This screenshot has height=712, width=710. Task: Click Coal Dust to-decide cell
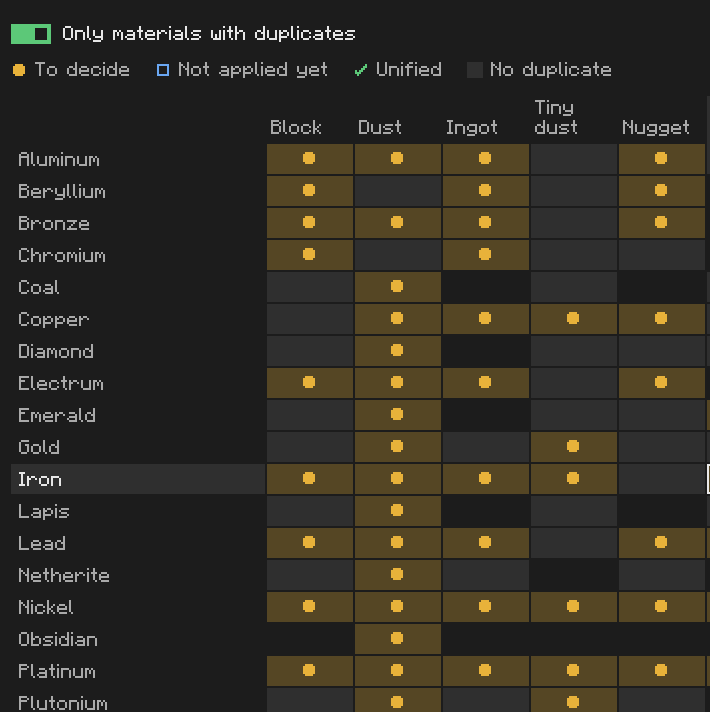click(398, 287)
